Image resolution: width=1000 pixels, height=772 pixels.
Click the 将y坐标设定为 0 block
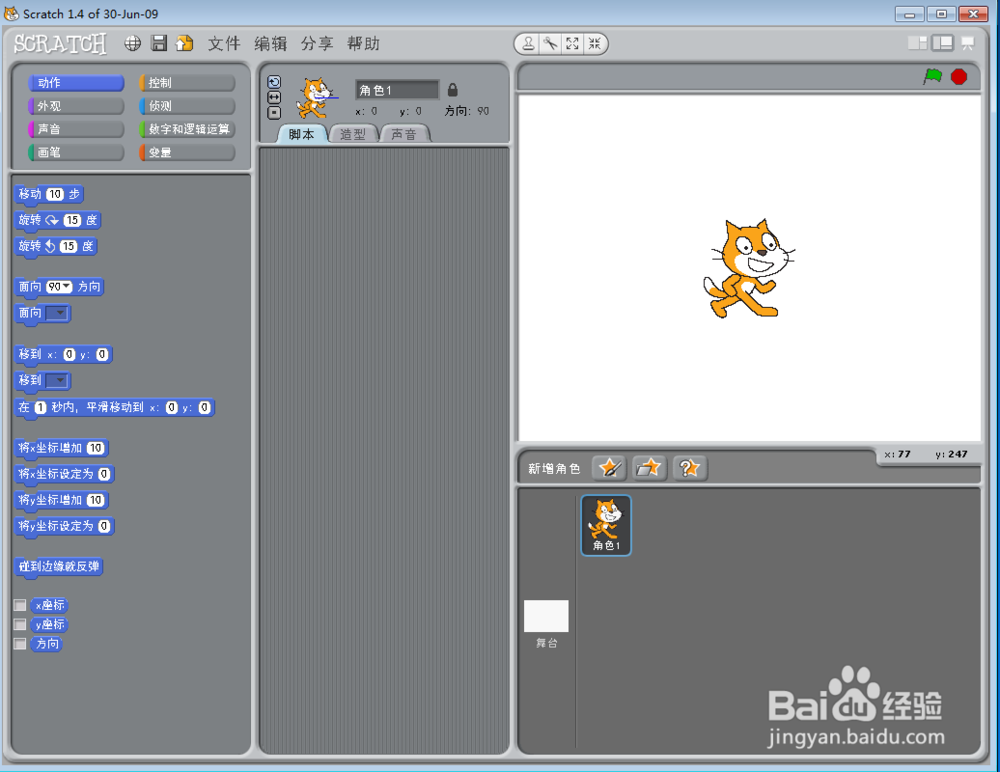click(x=64, y=526)
